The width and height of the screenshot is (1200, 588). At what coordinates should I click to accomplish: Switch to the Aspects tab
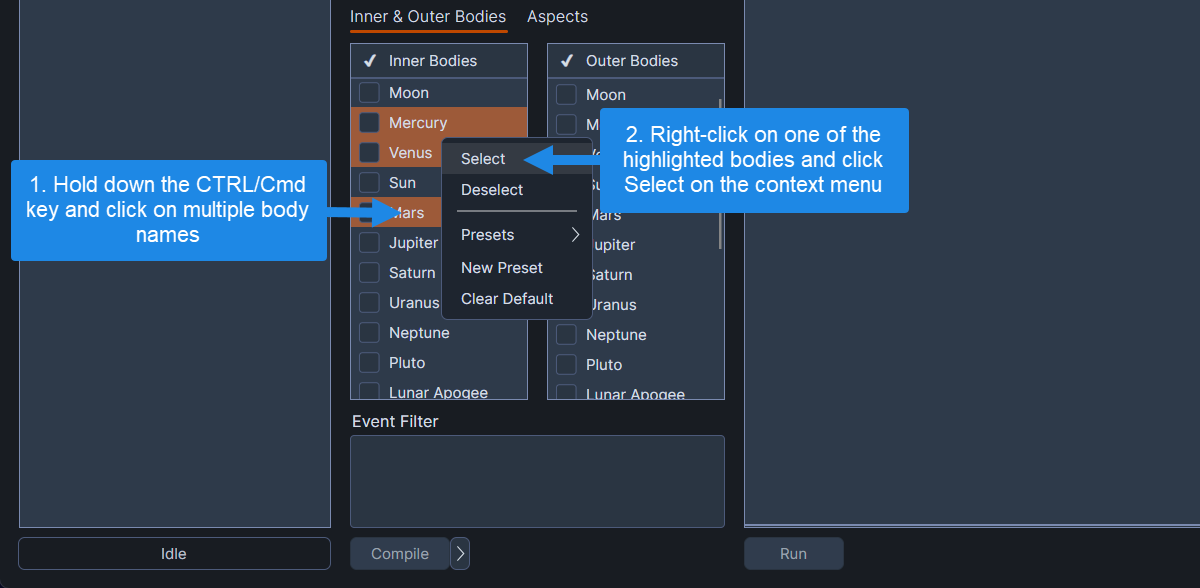[557, 16]
